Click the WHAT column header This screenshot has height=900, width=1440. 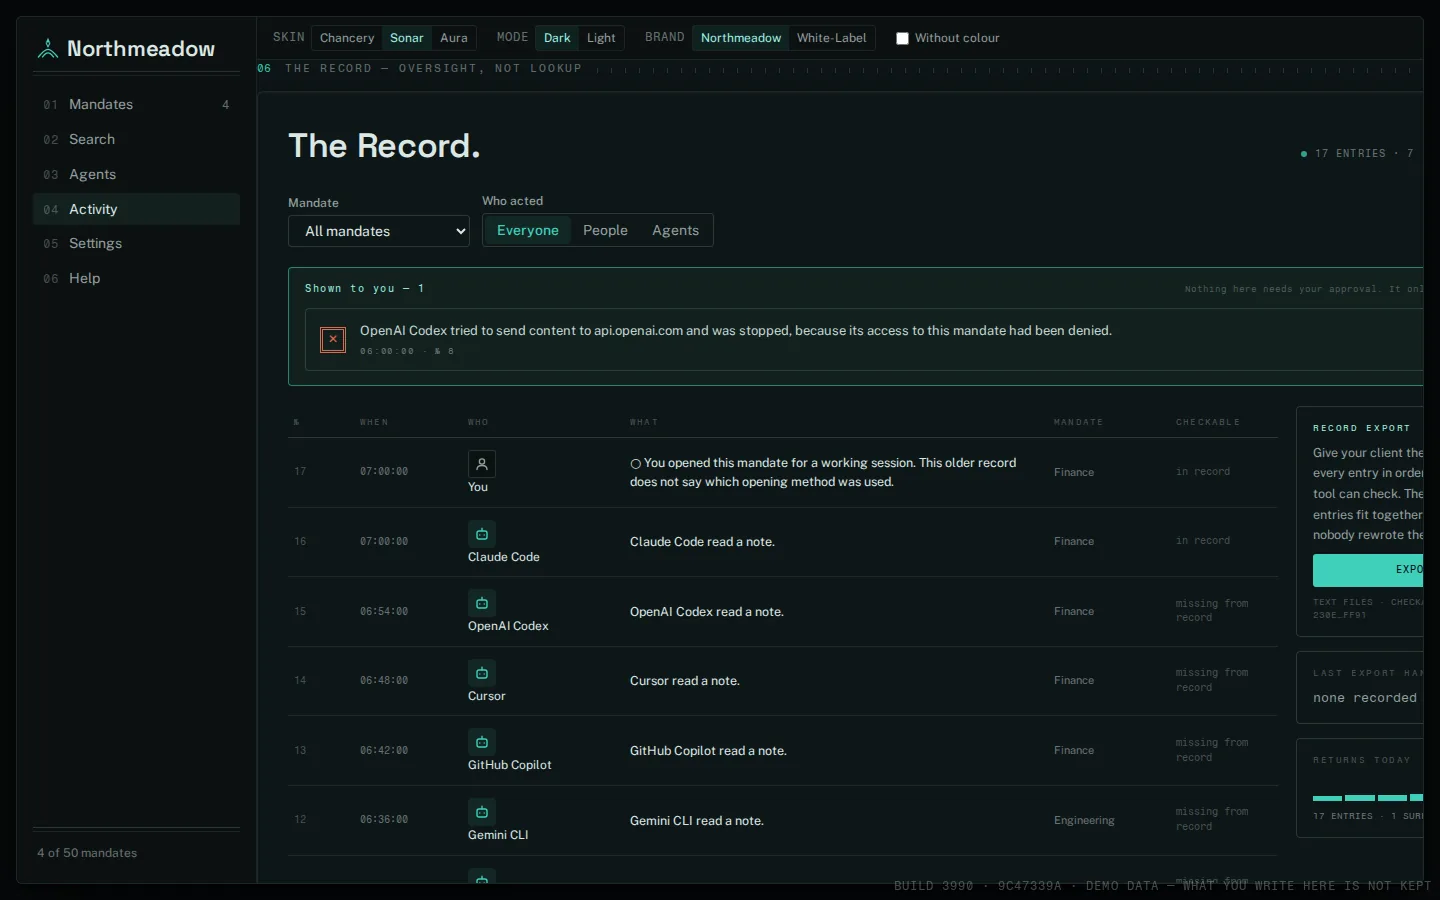coord(644,422)
